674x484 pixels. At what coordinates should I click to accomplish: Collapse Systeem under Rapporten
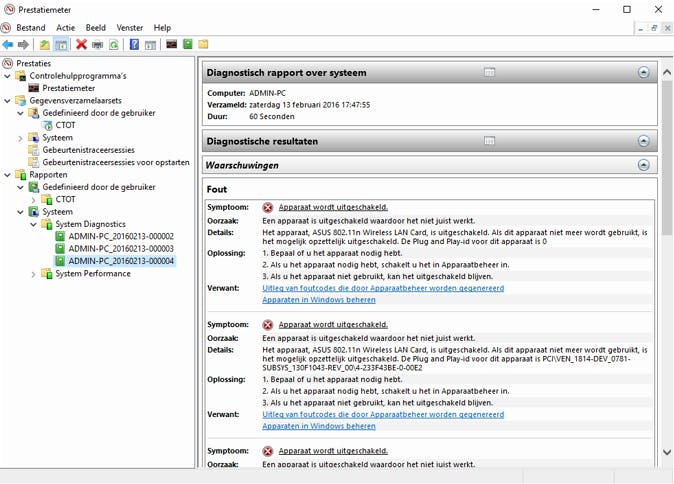[20, 212]
